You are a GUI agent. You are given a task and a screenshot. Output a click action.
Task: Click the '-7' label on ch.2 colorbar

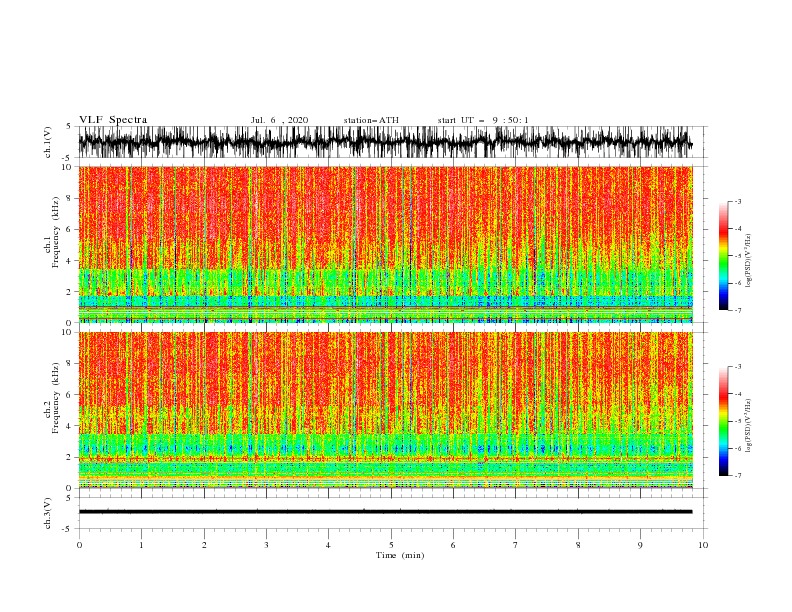[x=737, y=475]
